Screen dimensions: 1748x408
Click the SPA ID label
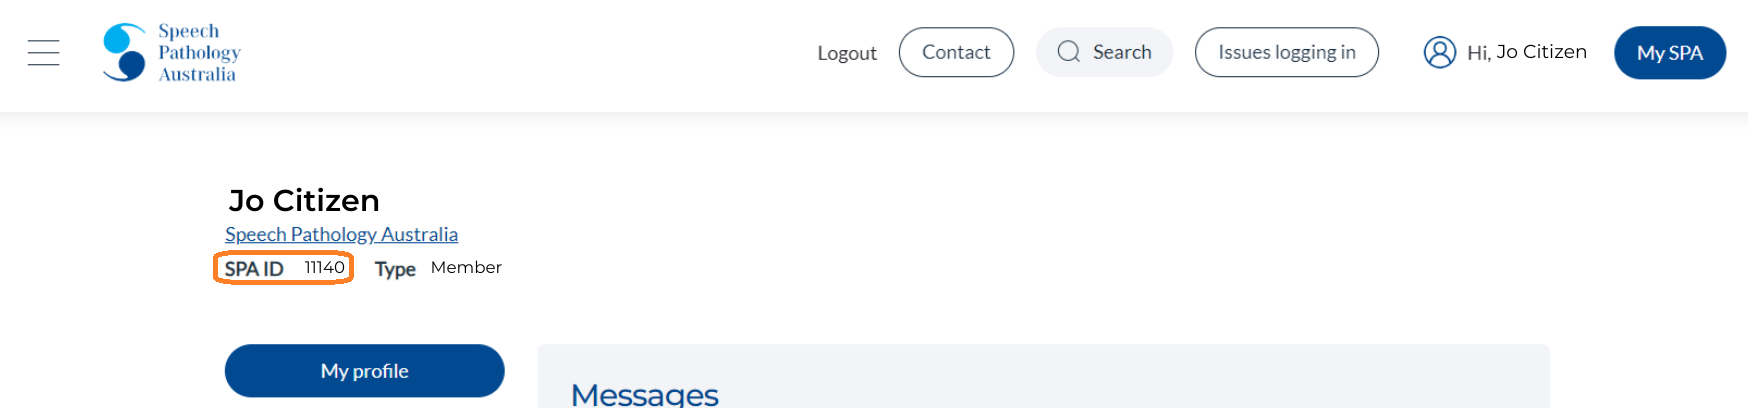coord(254,269)
